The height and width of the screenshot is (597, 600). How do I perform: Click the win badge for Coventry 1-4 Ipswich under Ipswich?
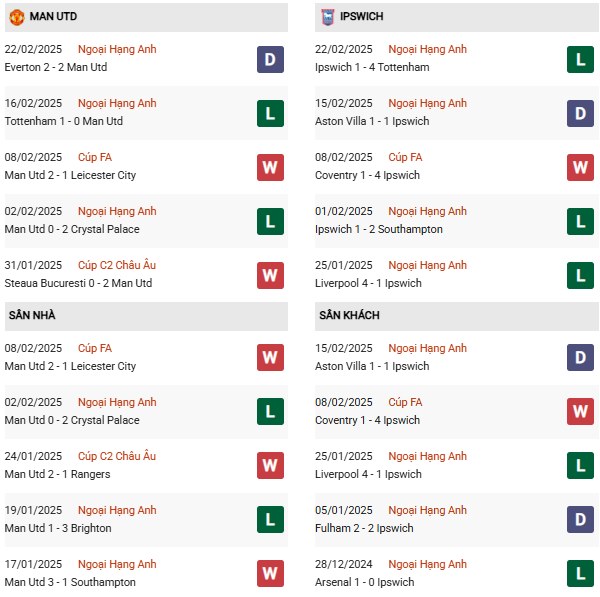[580, 167]
